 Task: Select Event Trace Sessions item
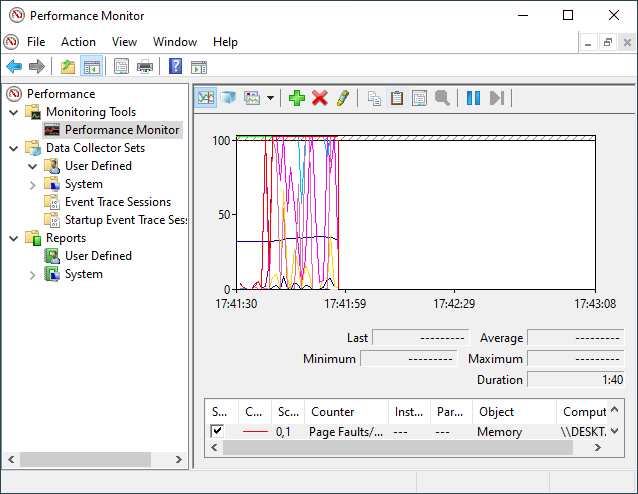pyautogui.click(x=118, y=202)
